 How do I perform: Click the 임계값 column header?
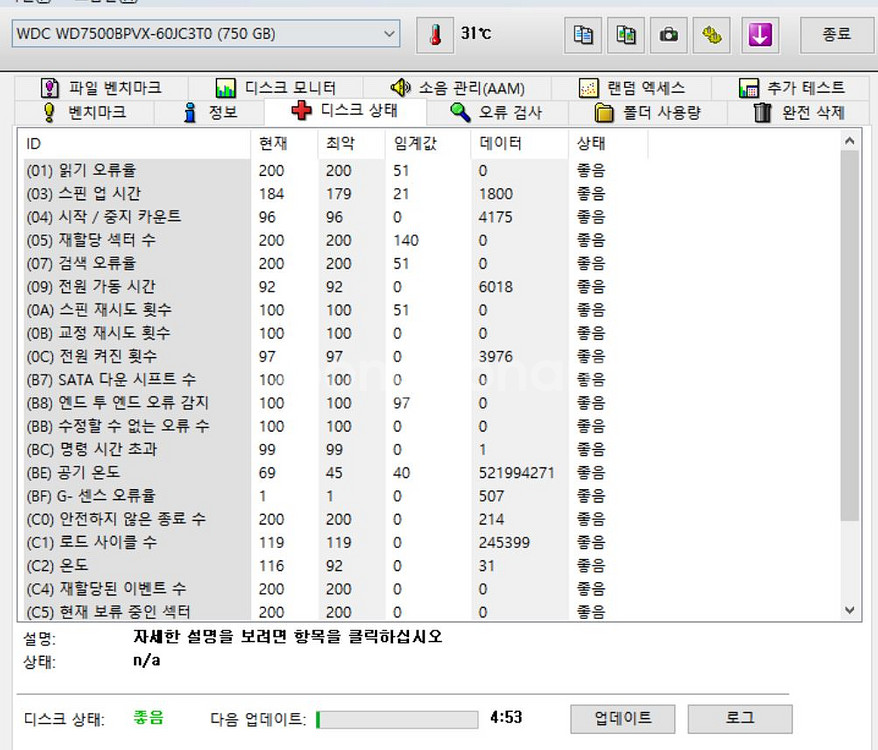pos(428,144)
